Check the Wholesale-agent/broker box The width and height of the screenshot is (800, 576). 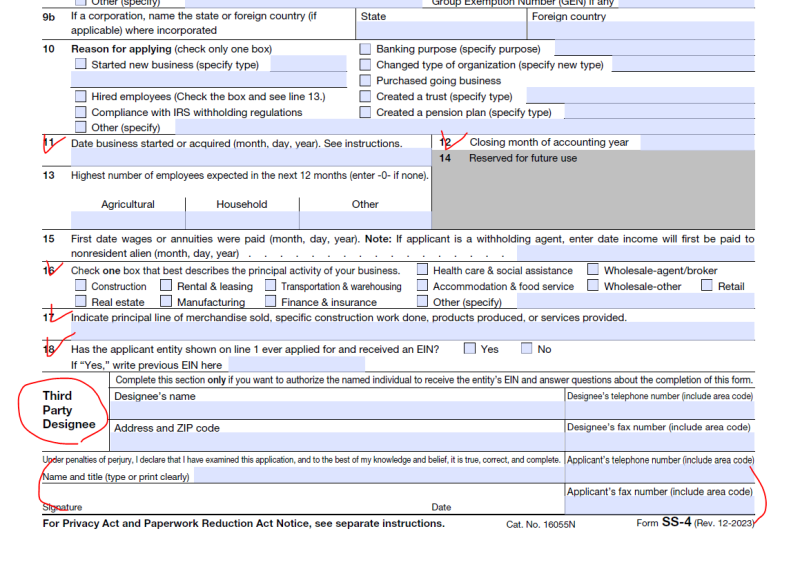coord(593,269)
